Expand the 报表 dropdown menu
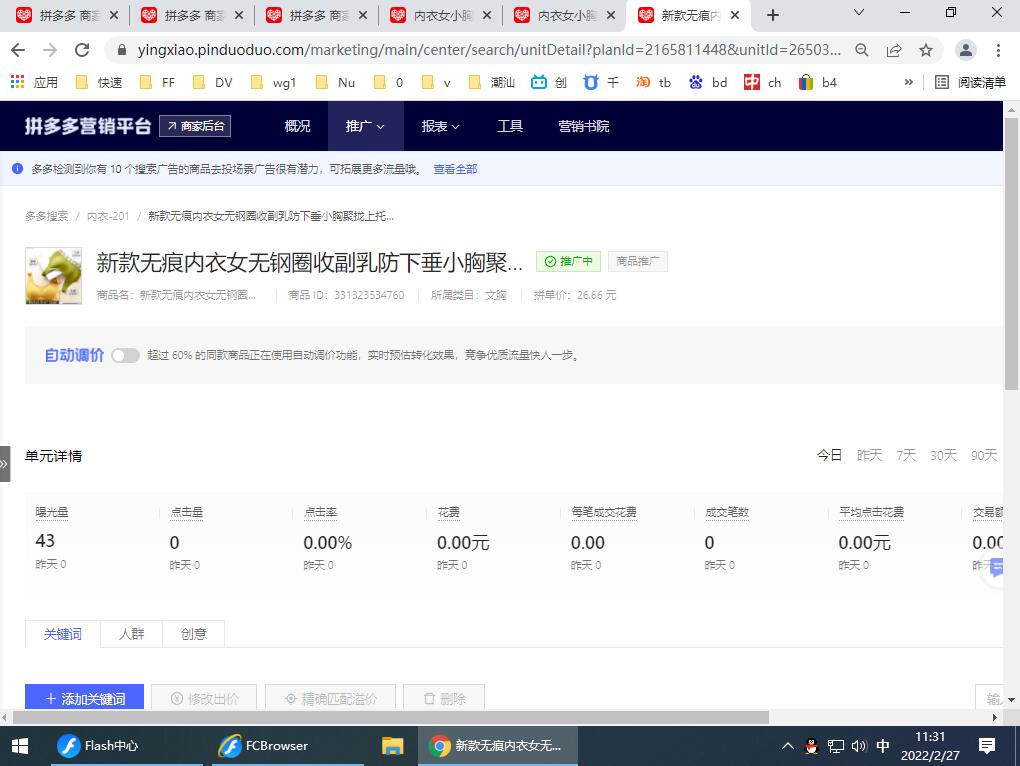This screenshot has height=766, width=1020. point(440,126)
